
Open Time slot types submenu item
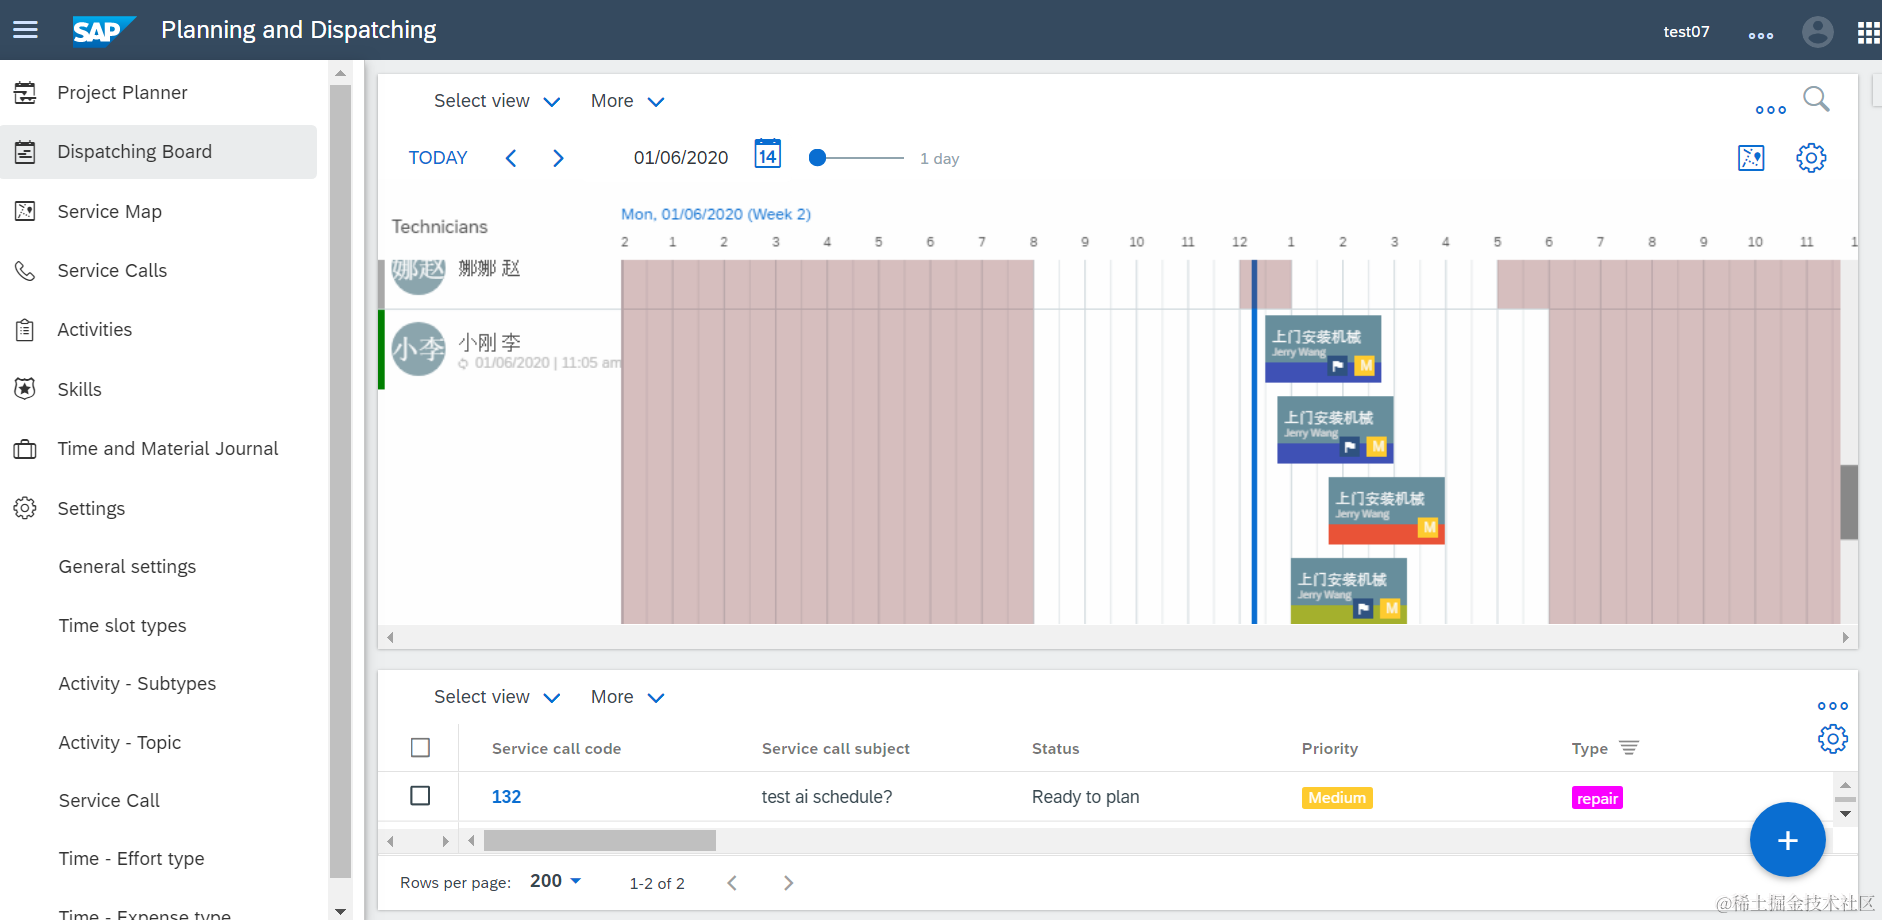point(122,626)
